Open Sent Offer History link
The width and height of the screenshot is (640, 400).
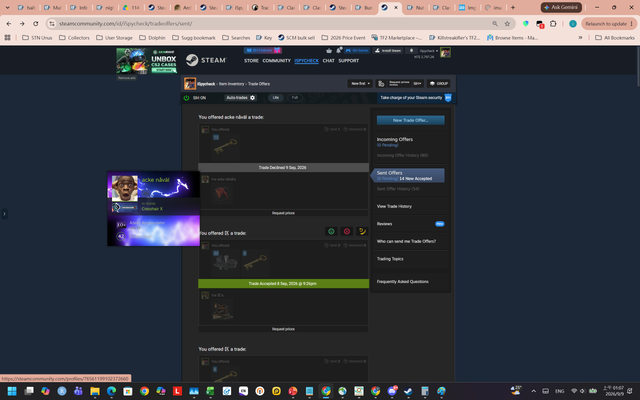click(398, 189)
